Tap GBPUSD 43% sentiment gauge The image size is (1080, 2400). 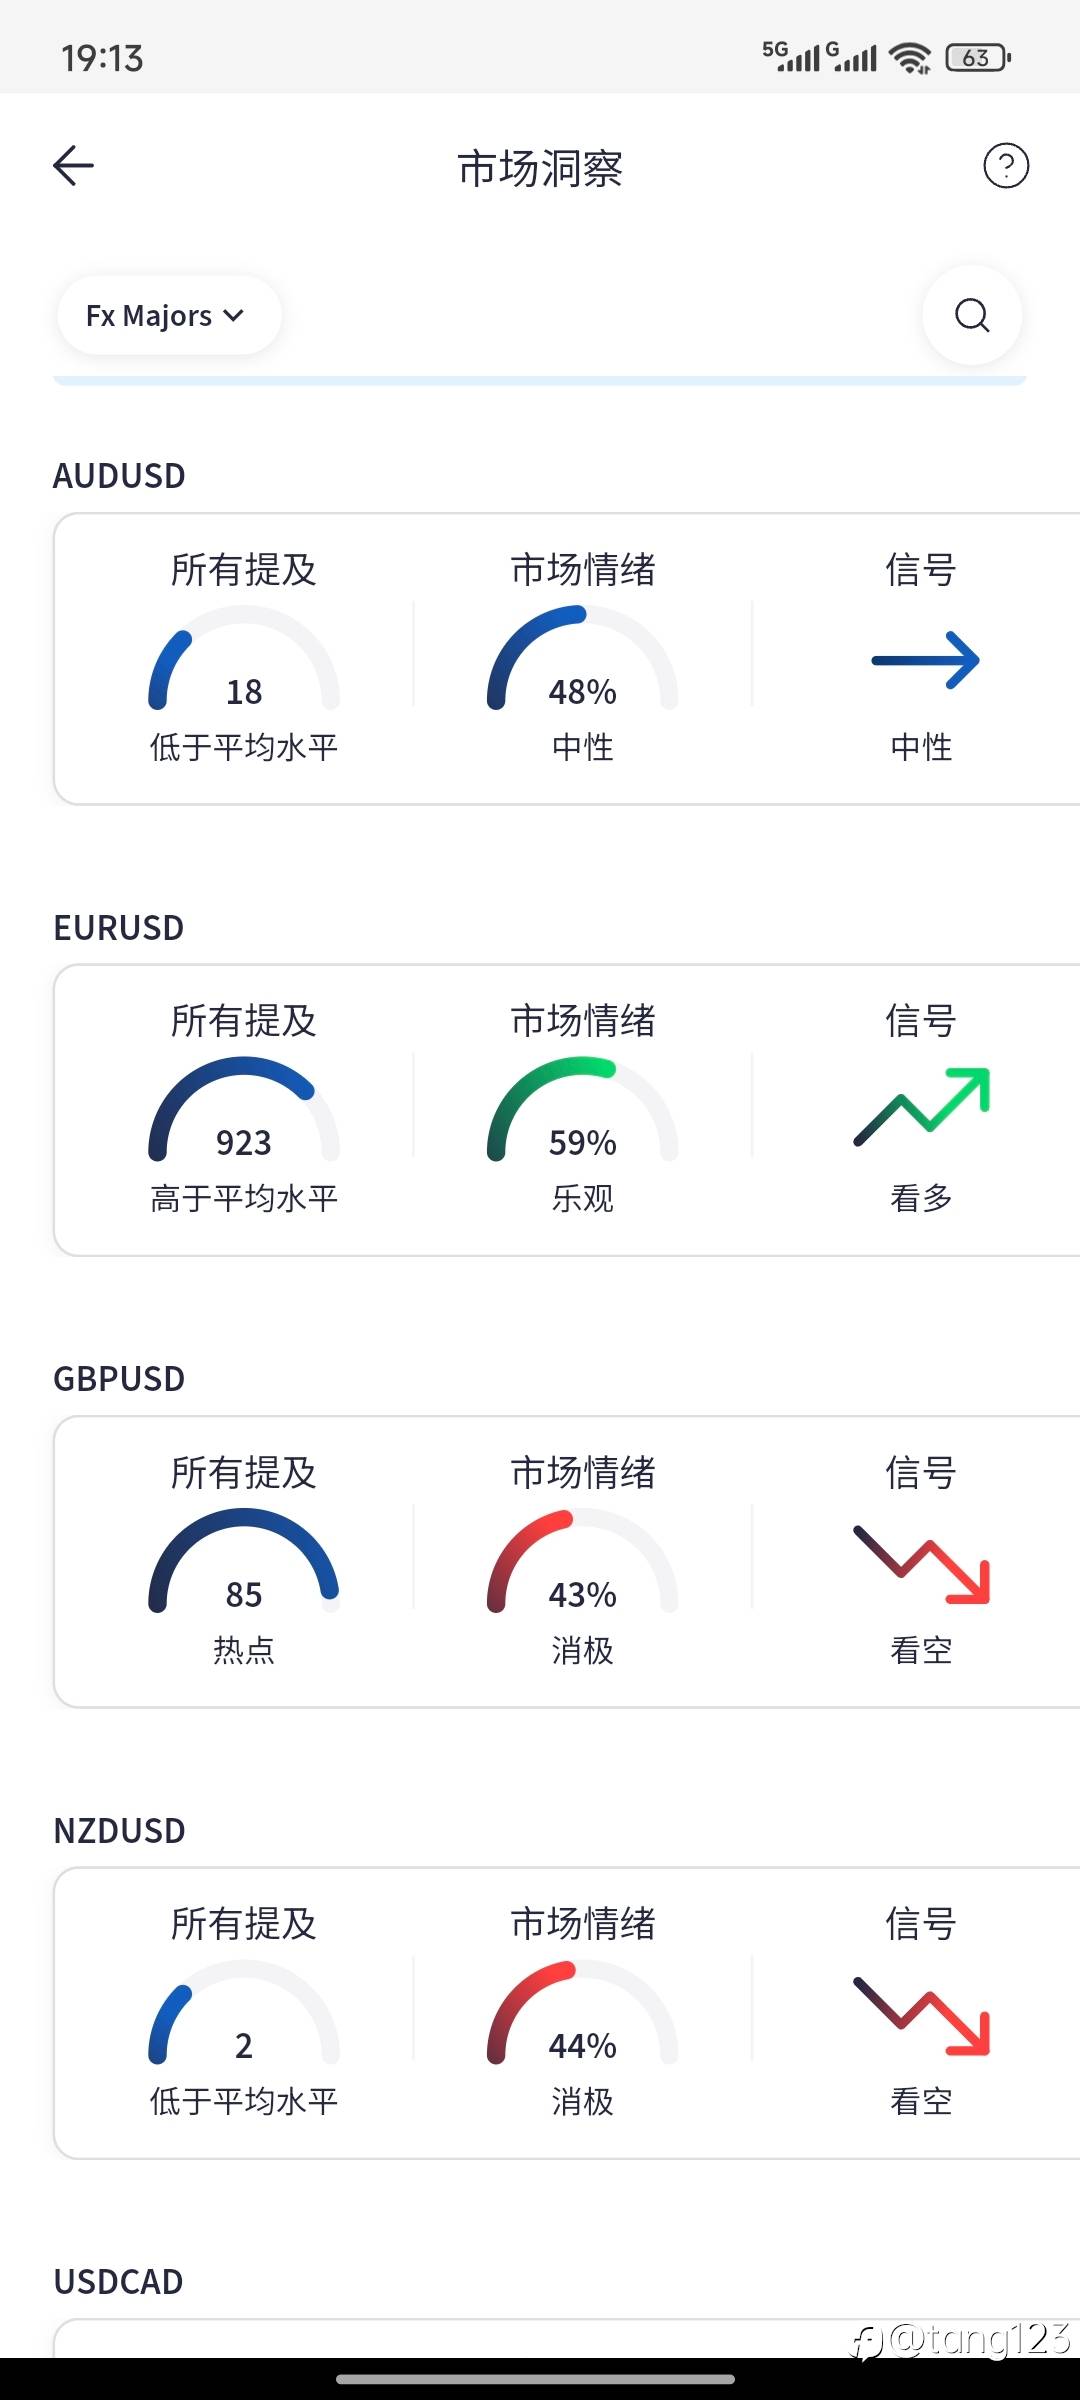583,1561
